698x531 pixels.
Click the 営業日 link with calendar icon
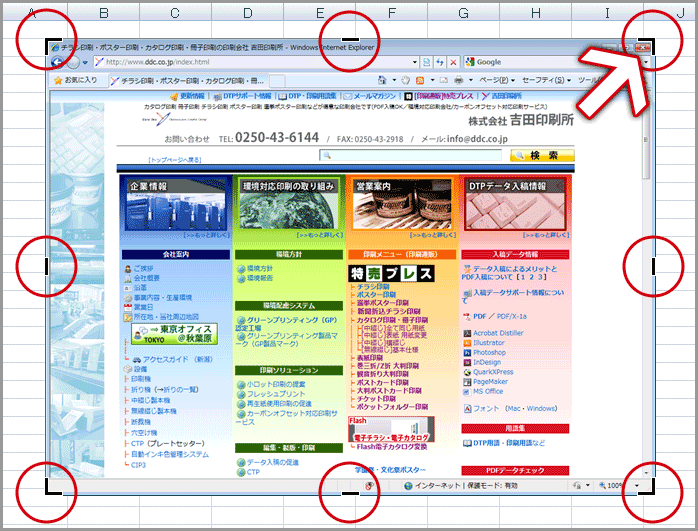pyautogui.click(x=139, y=307)
